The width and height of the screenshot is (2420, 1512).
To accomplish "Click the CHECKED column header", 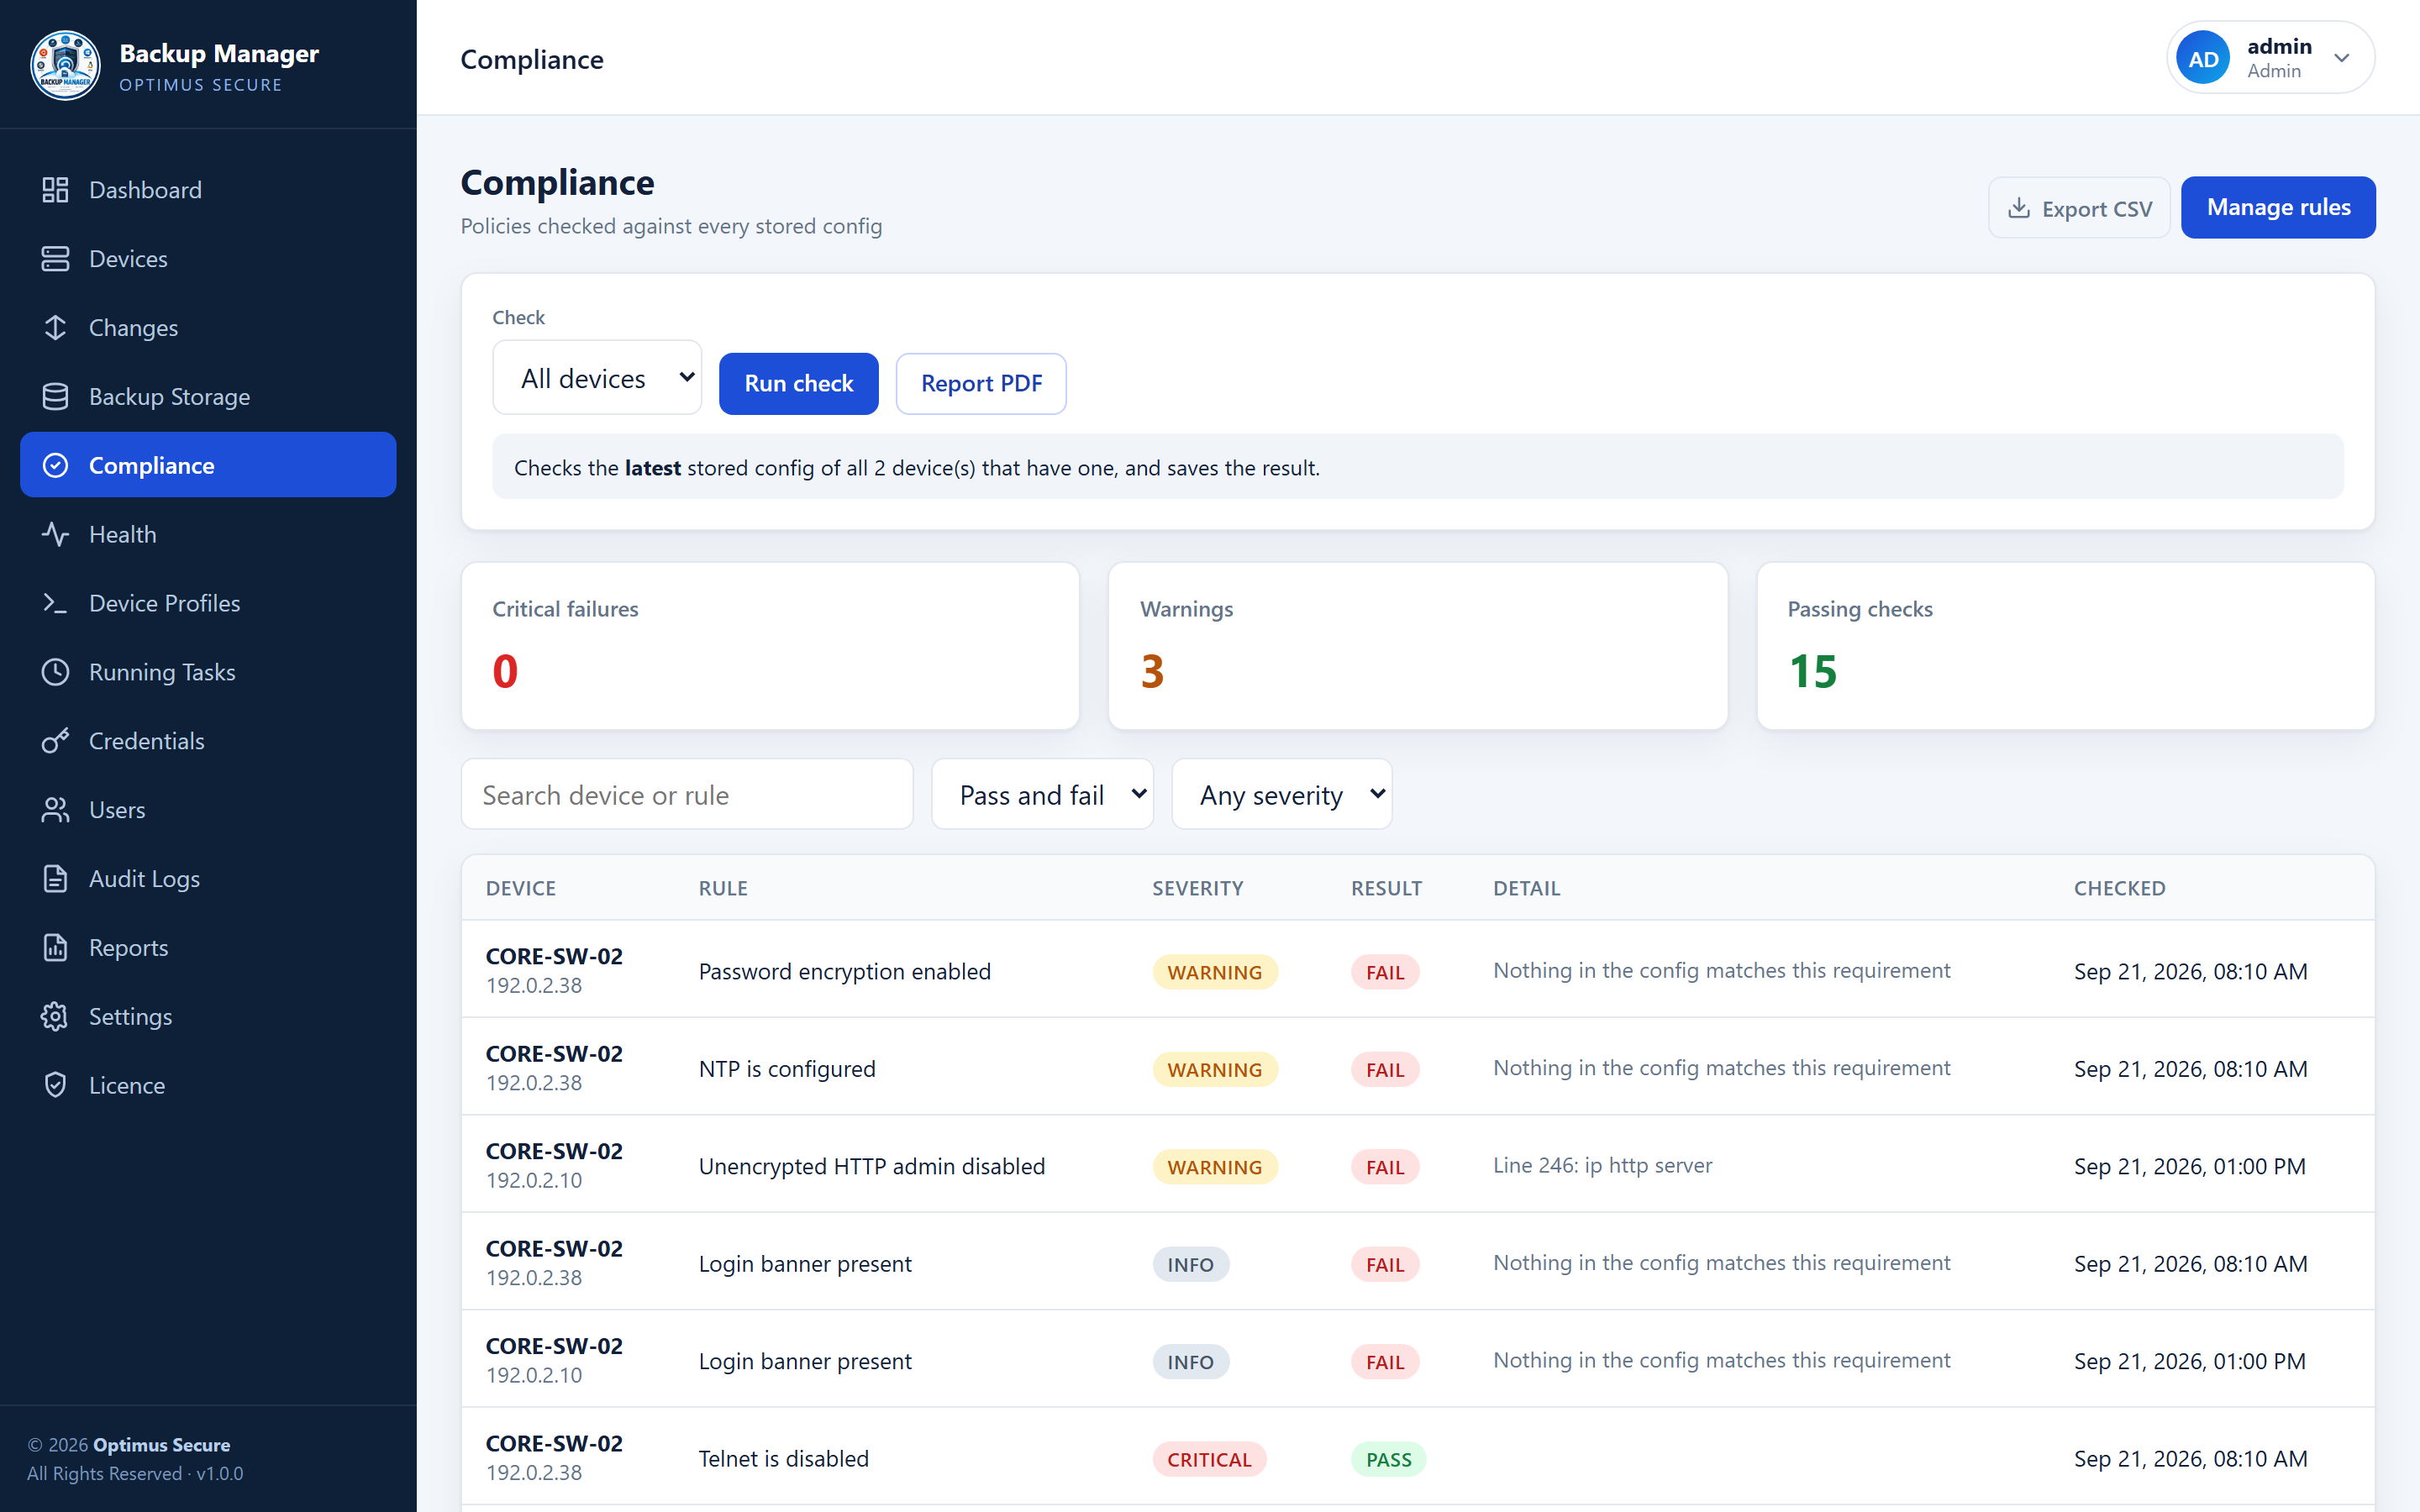I will [x=2119, y=888].
